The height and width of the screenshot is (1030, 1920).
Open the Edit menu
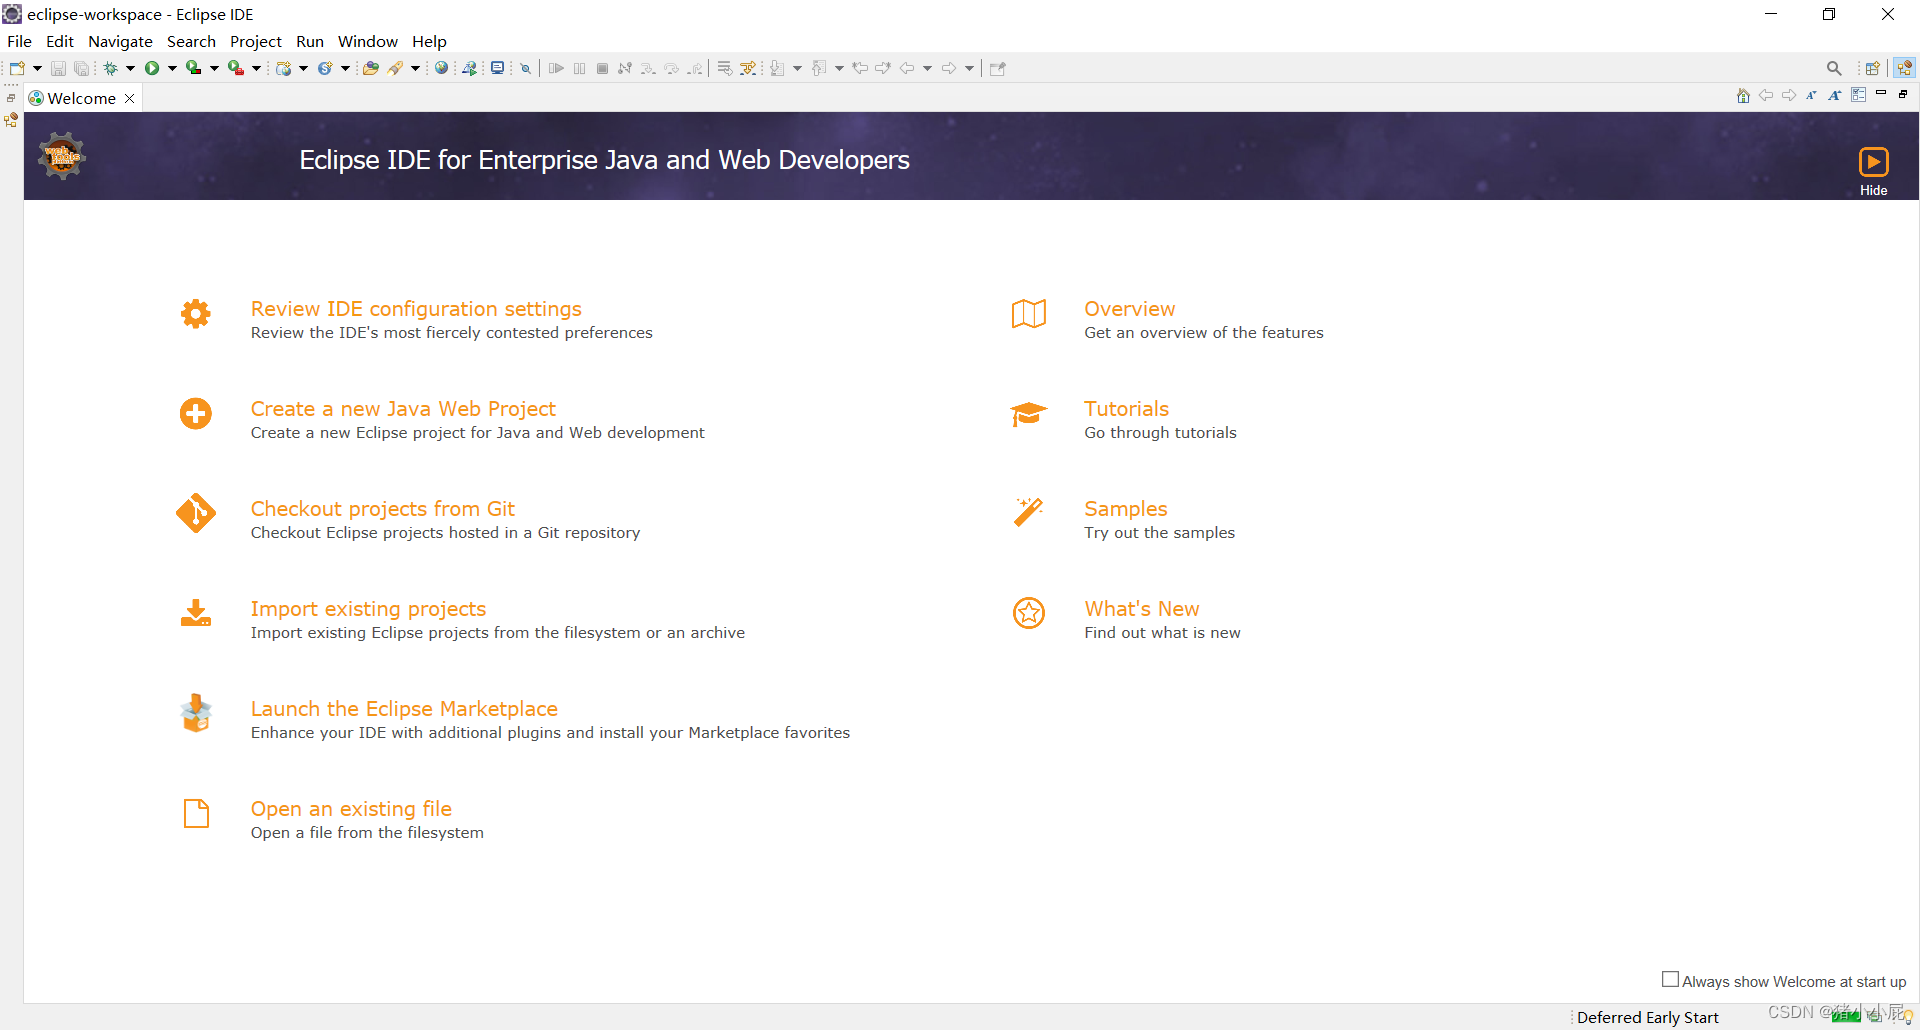coord(60,41)
